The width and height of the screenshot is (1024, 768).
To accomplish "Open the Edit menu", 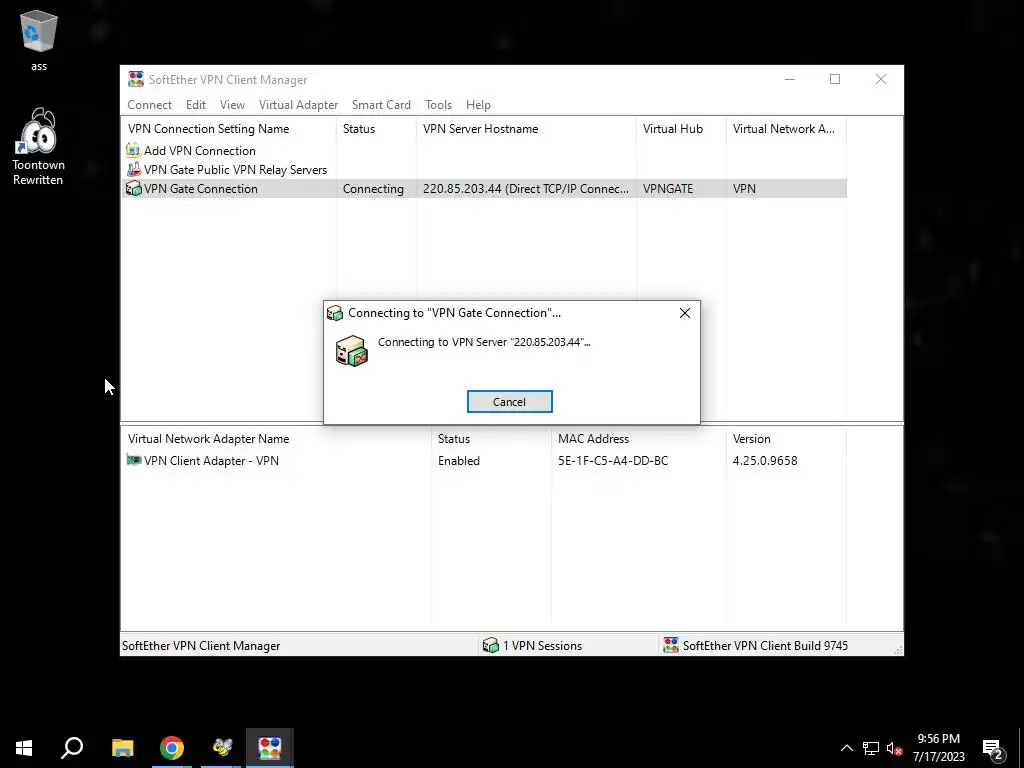I will click(196, 104).
